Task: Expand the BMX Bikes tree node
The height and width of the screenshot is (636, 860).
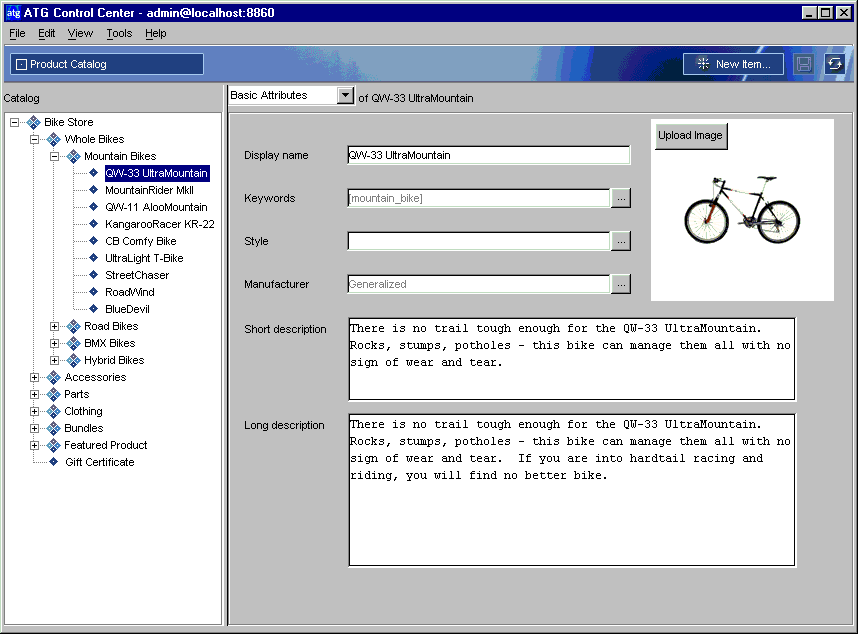Action: click(54, 343)
